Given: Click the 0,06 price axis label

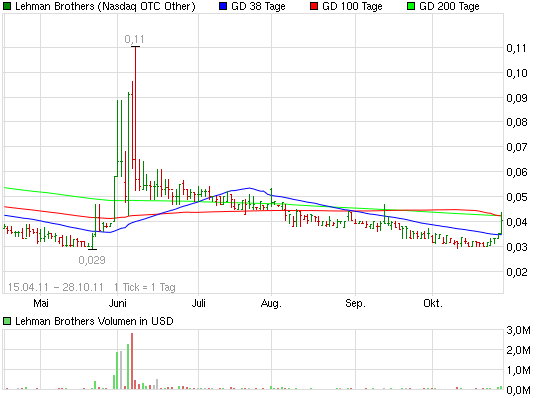Looking at the screenshot, I should click(517, 172).
